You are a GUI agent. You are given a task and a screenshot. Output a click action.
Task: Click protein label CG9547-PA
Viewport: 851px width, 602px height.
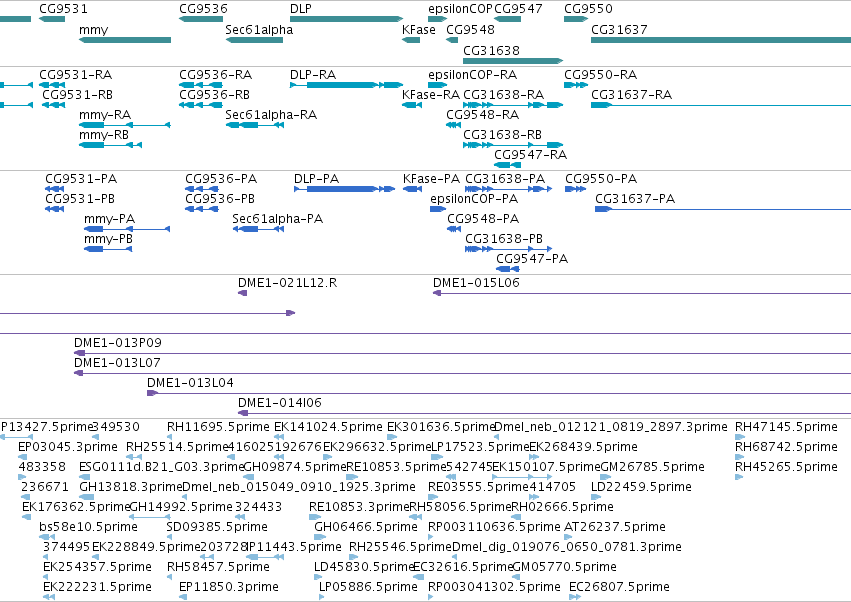tap(532, 259)
